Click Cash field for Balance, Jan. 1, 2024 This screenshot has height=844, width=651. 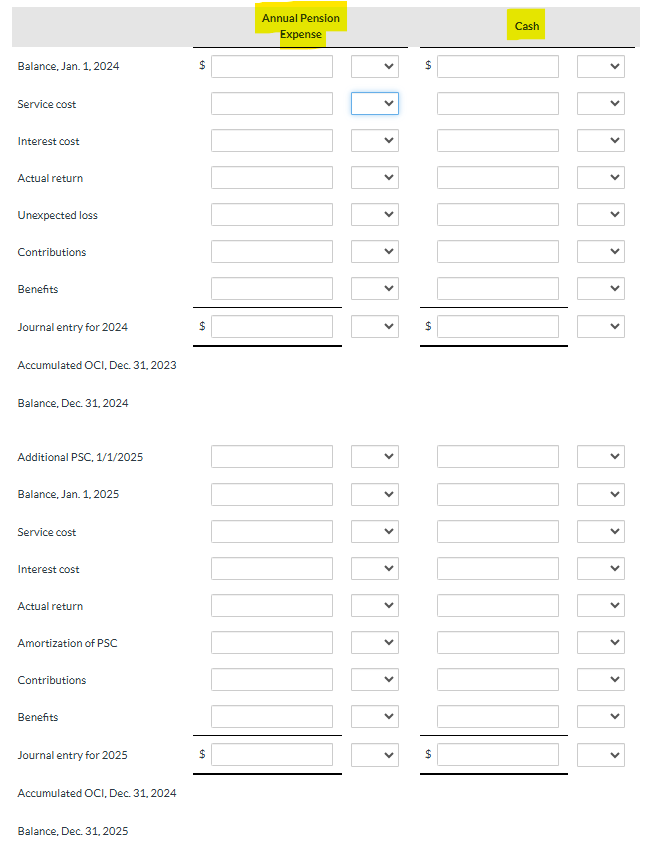pos(498,66)
